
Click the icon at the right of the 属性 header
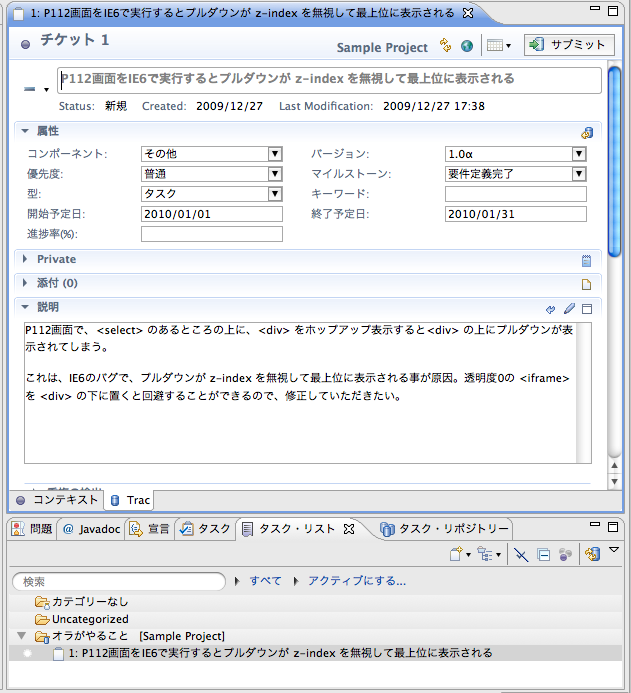click(587, 132)
